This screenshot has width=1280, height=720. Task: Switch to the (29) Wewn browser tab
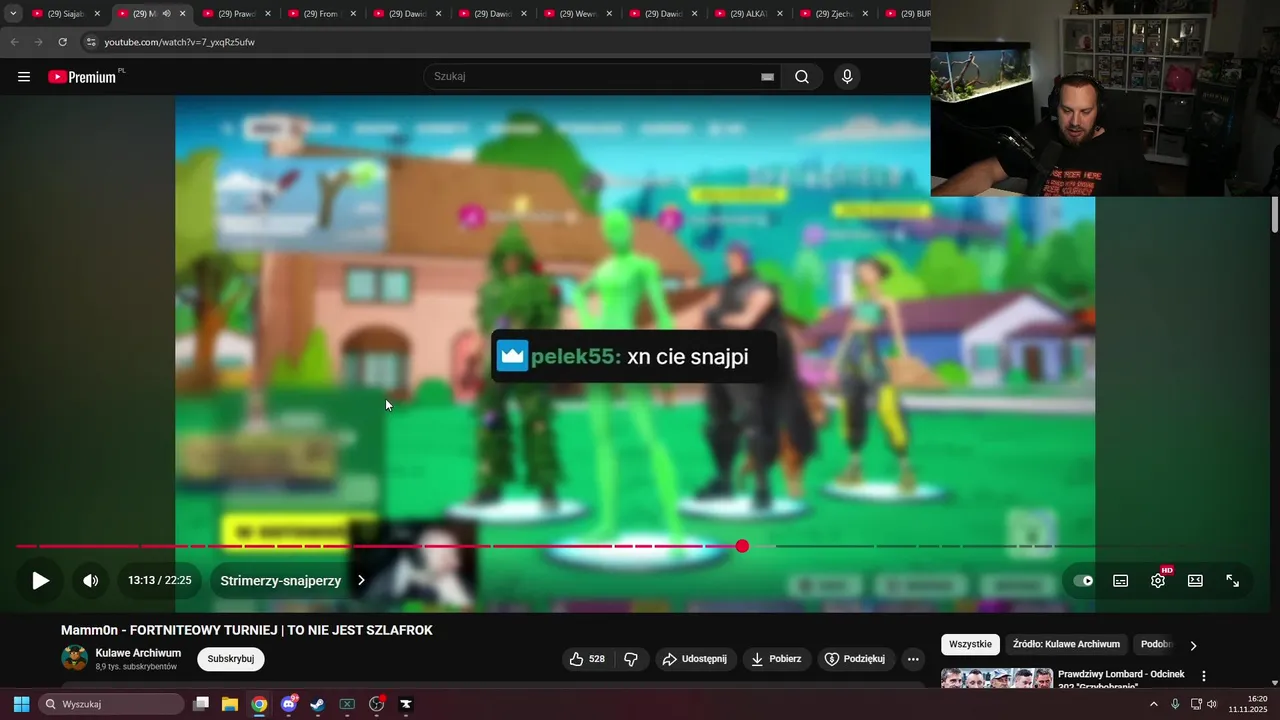577,14
